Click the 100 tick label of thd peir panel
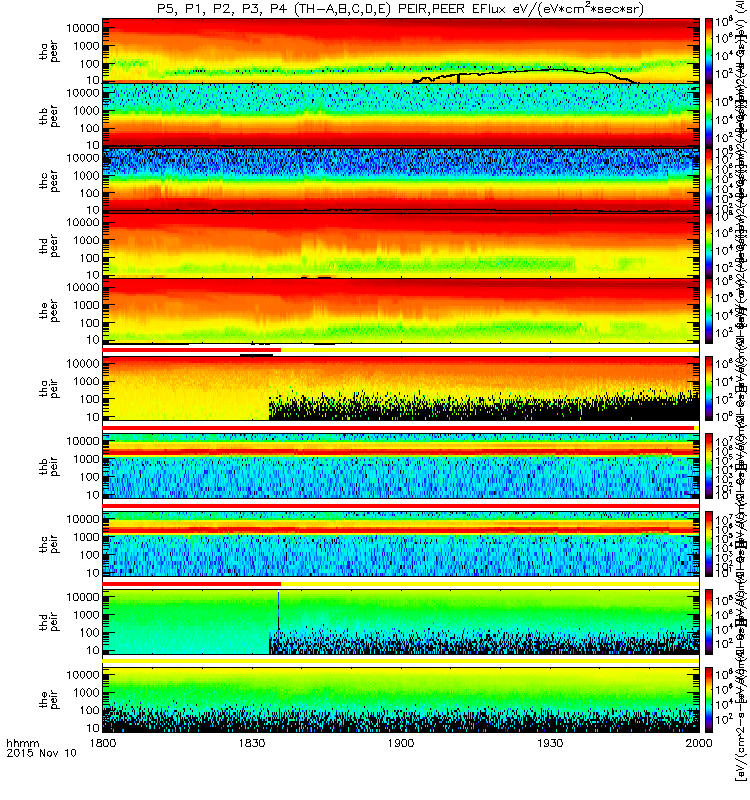The width and height of the screenshot is (750, 800). pos(89,633)
